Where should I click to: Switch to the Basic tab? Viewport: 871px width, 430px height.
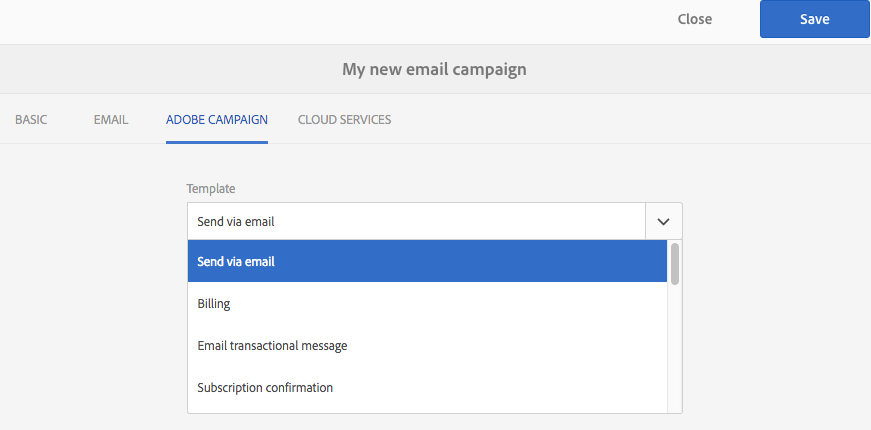[x=31, y=119]
